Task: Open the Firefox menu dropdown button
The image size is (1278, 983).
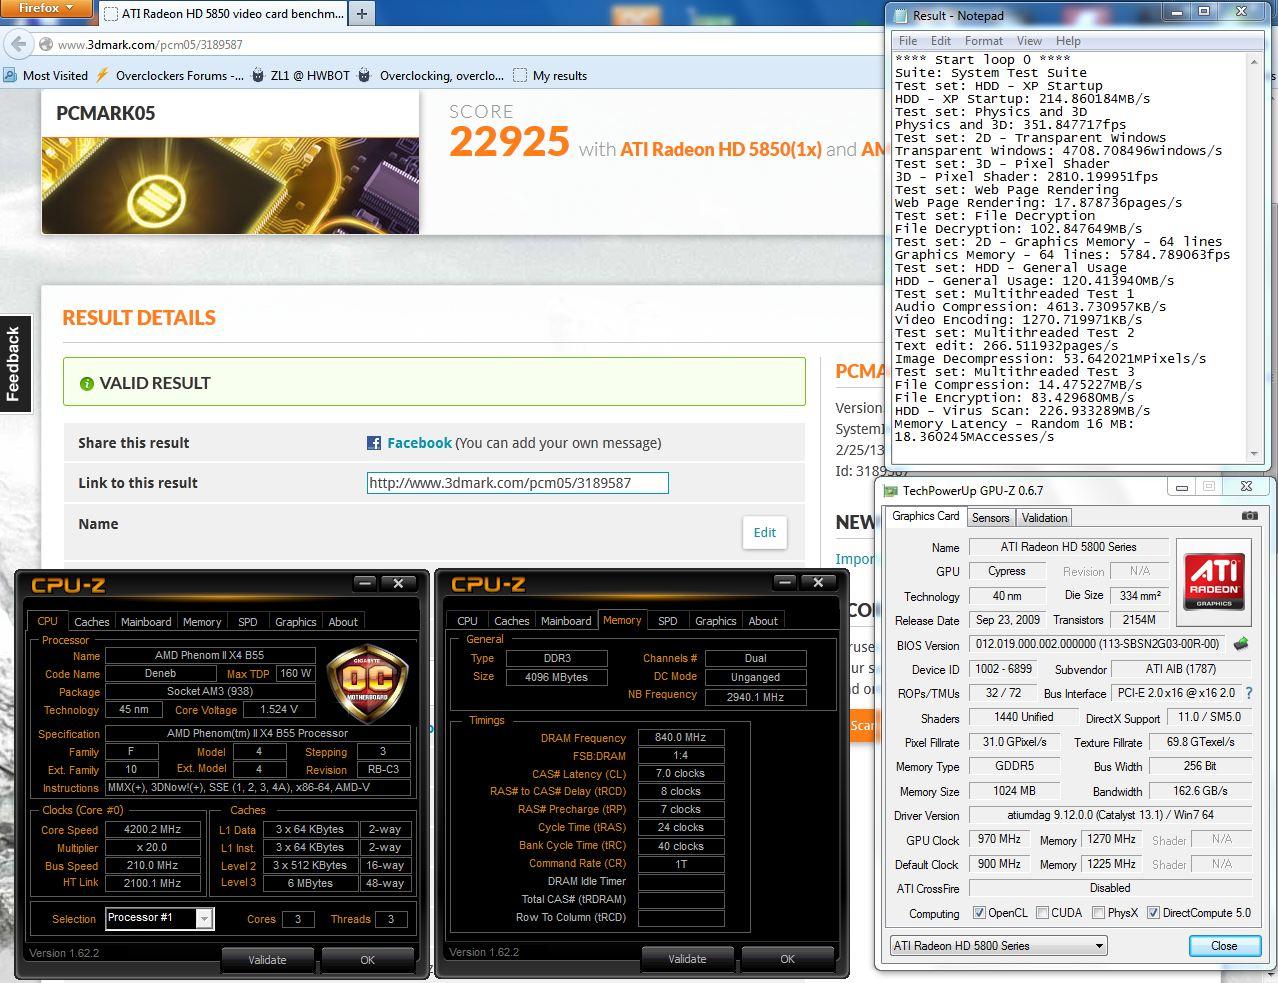Action: (47, 8)
